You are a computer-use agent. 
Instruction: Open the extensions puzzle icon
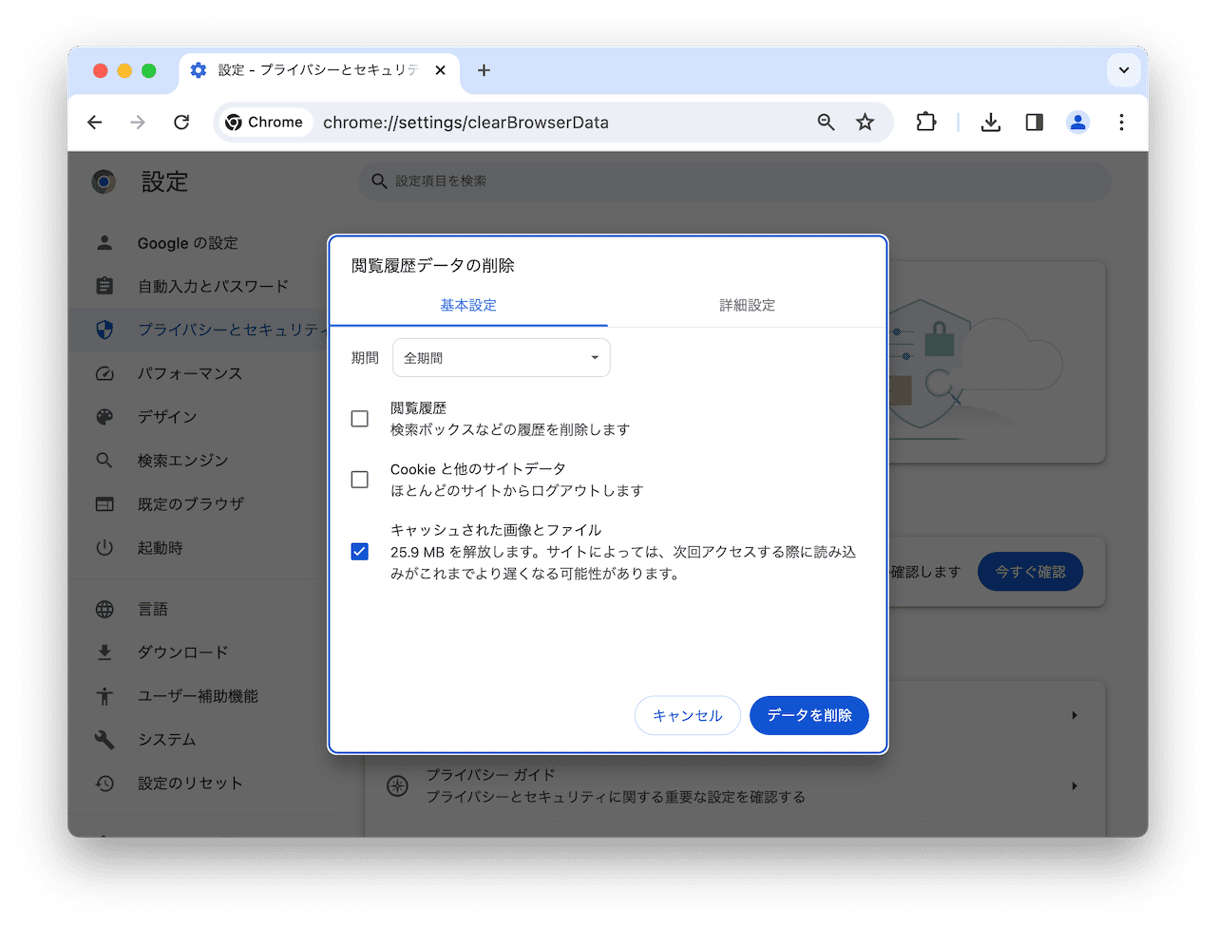926,122
